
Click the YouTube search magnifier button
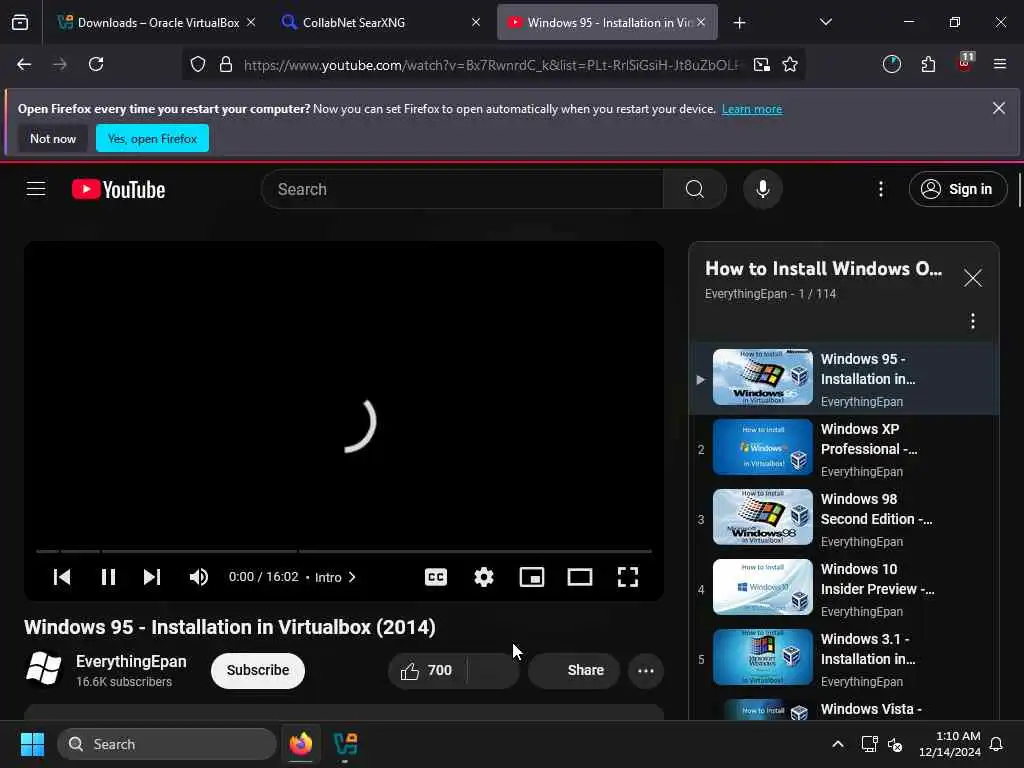tap(694, 189)
